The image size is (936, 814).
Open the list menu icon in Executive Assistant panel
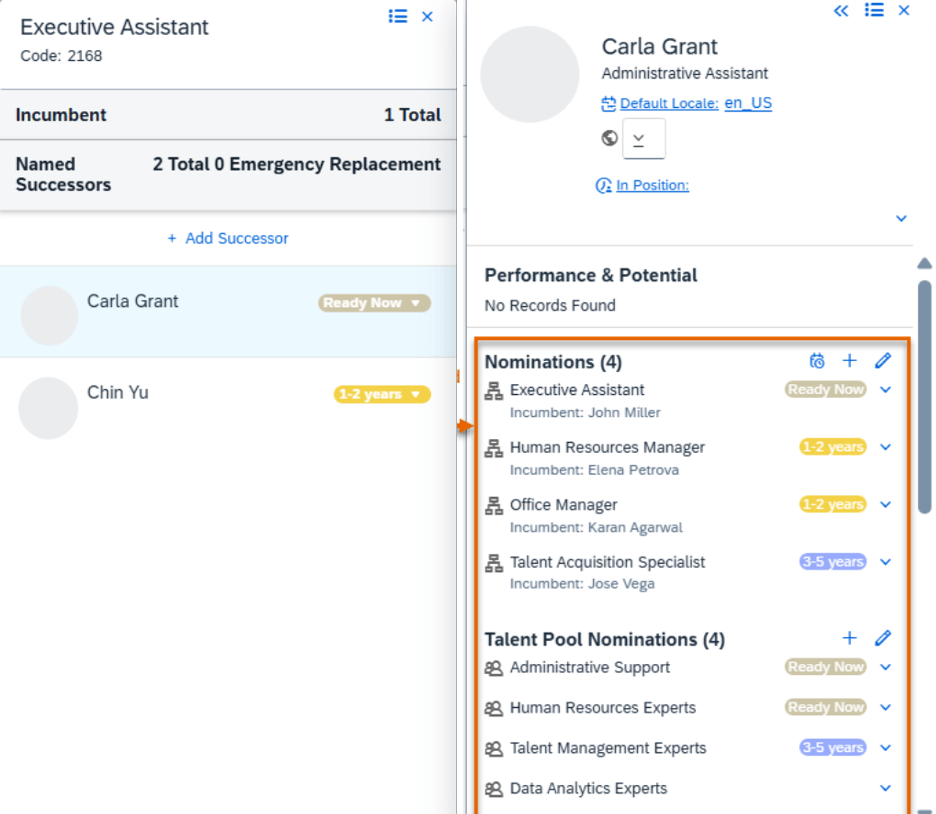[x=398, y=16]
